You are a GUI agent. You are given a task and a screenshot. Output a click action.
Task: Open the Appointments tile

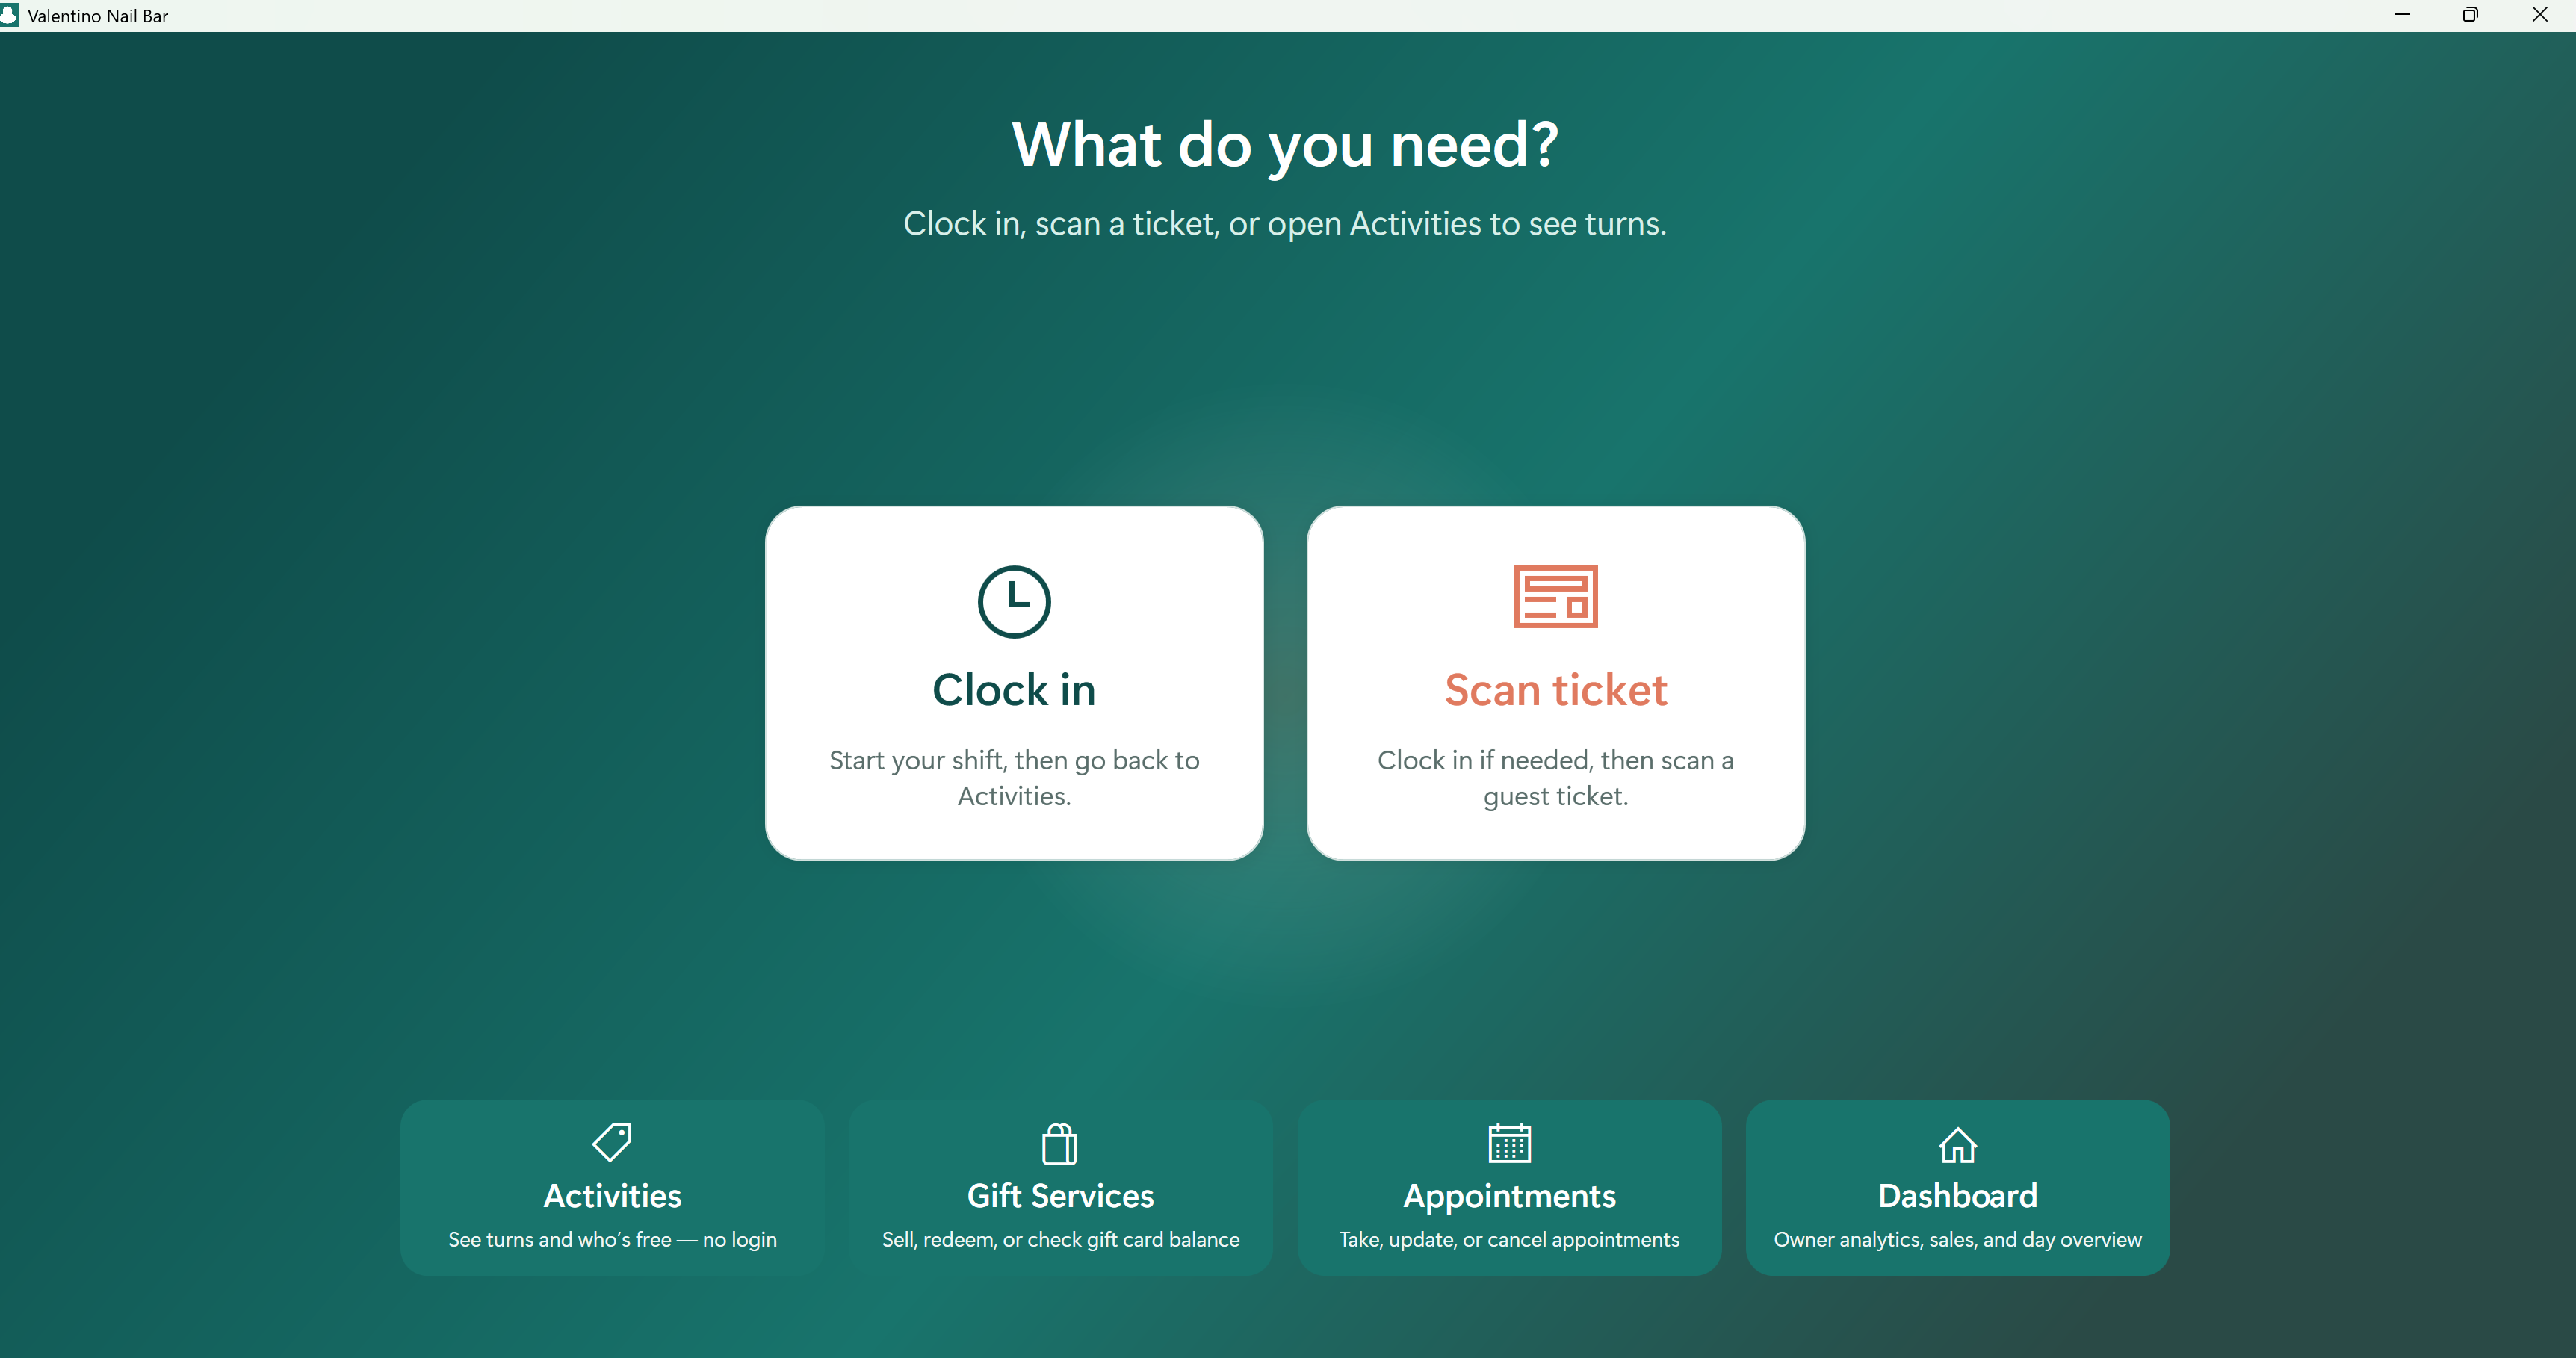click(1509, 1187)
